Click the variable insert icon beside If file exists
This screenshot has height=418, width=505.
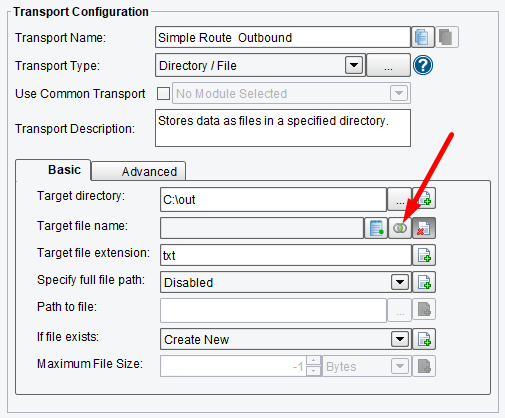coord(424,339)
